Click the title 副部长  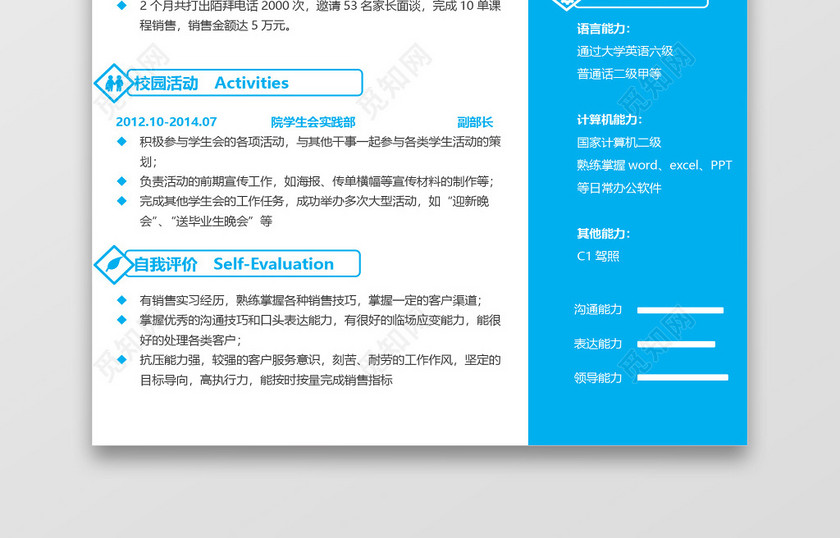click(x=475, y=122)
